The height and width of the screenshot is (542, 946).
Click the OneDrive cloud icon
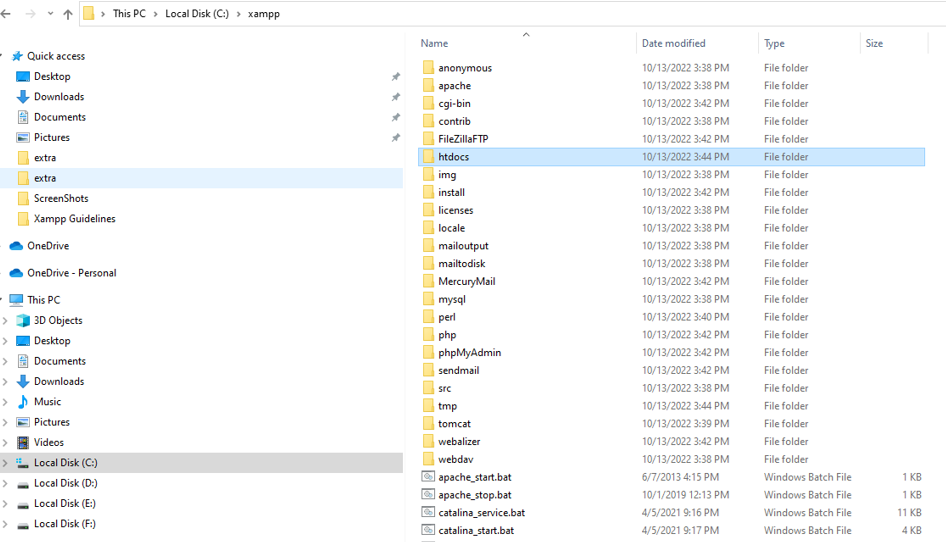pyautogui.click(x=17, y=246)
